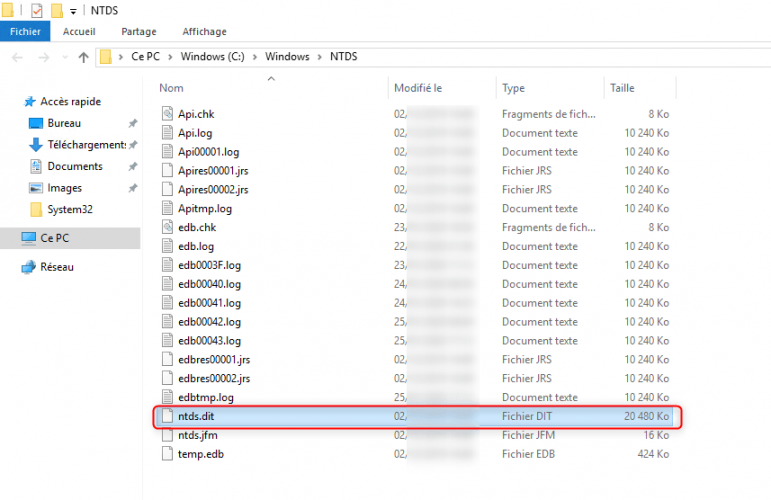The height and width of the screenshot is (500, 771).
Task: Expand the chevron after Windows (C:) in path
Action: coord(255,57)
